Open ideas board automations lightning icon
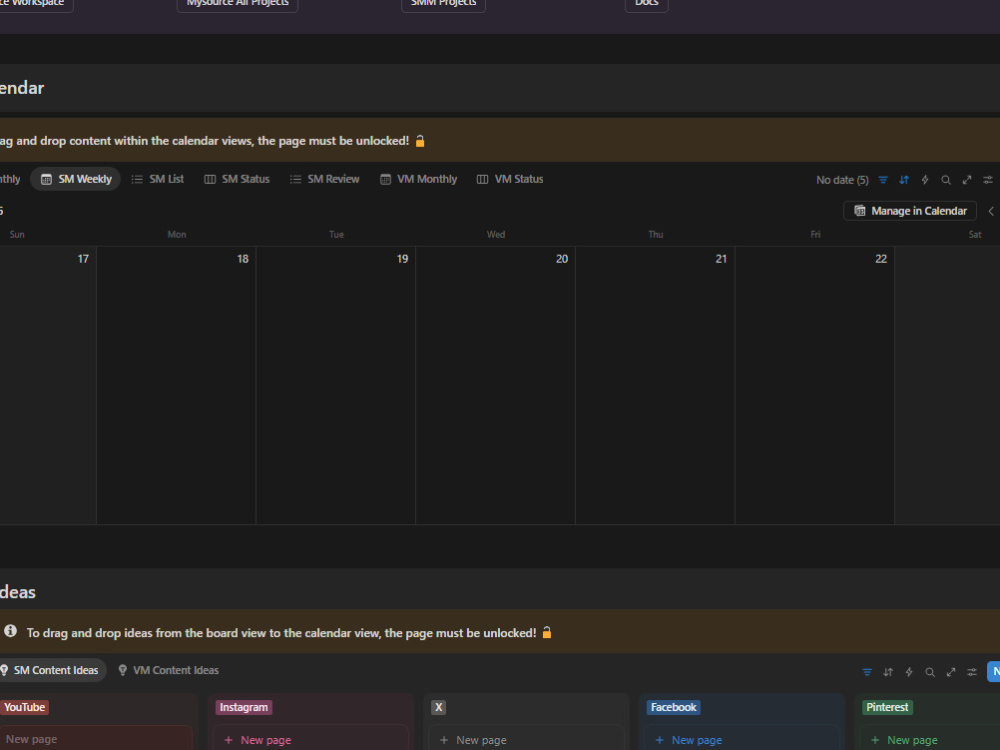1000x750 pixels. click(909, 672)
